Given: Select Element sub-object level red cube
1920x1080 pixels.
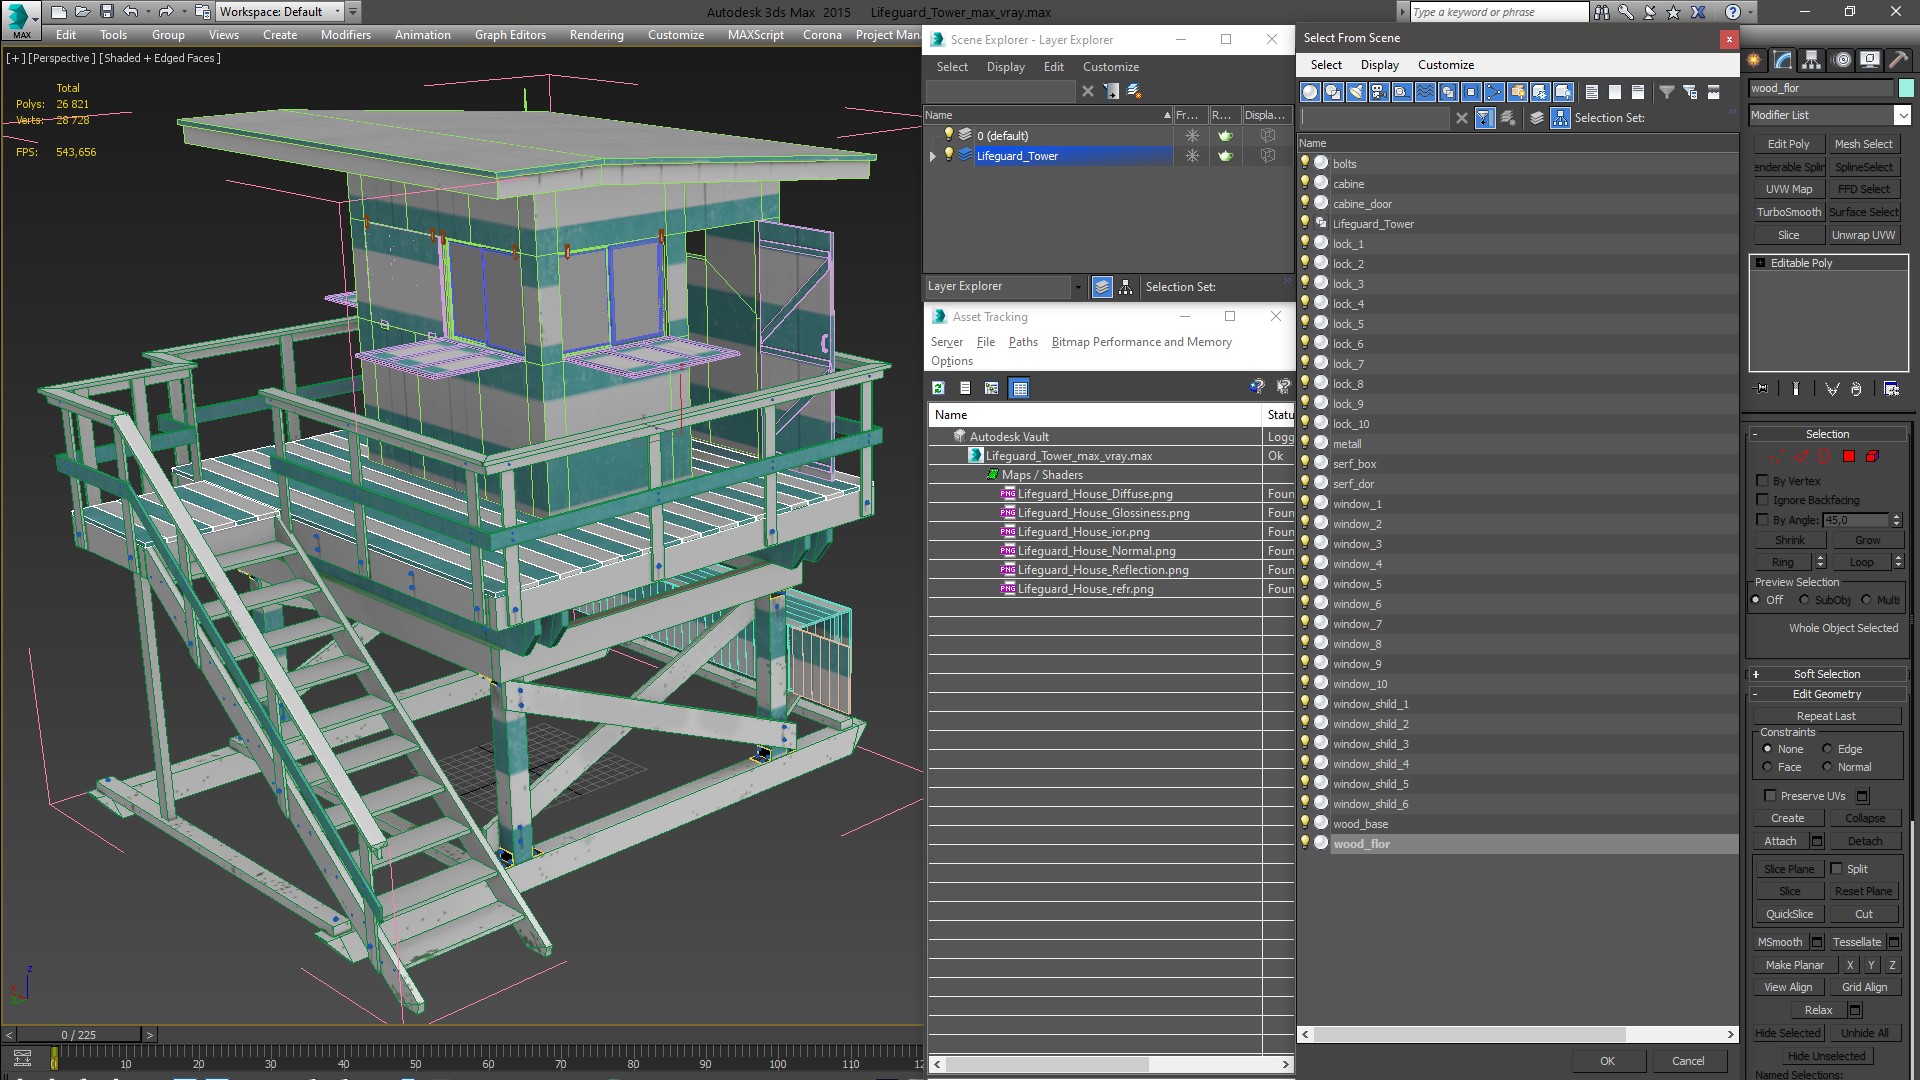Looking at the screenshot, I should click(1872, 456).
